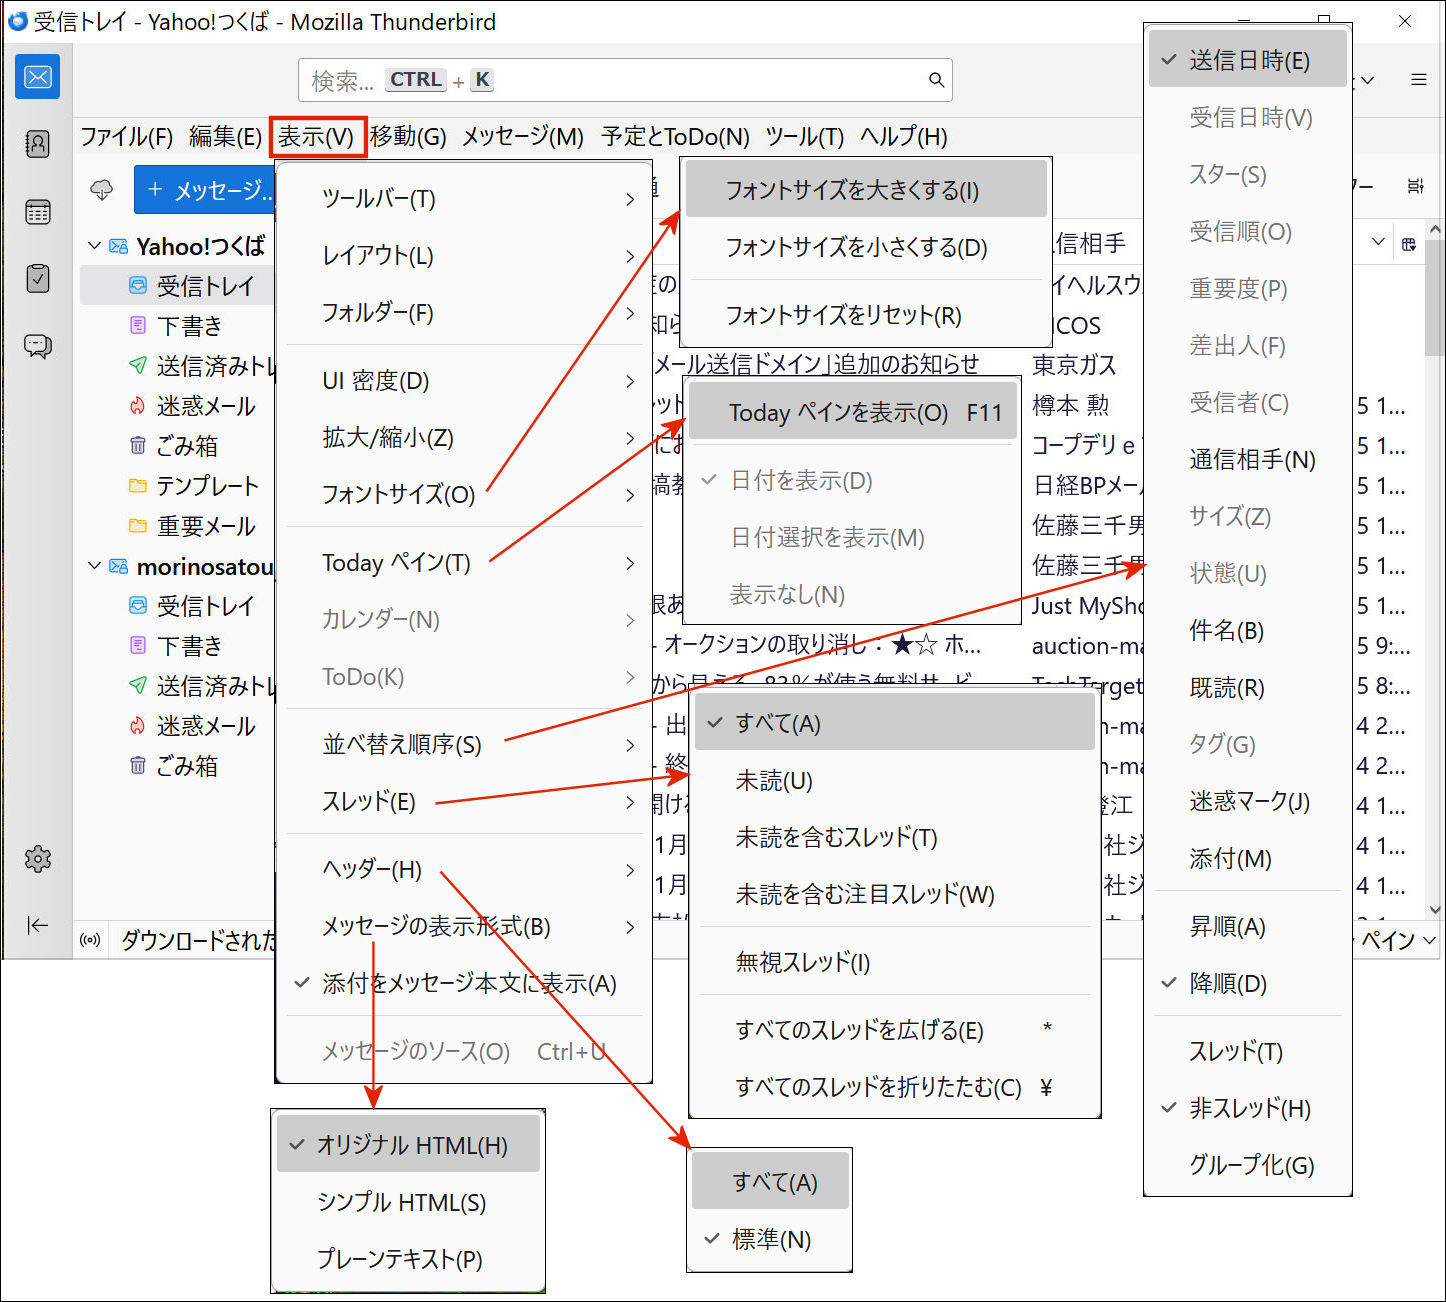Collapse the morinosatou account tree
The height and width of the screenshot is (1302, 1446).
pos(94,566)
